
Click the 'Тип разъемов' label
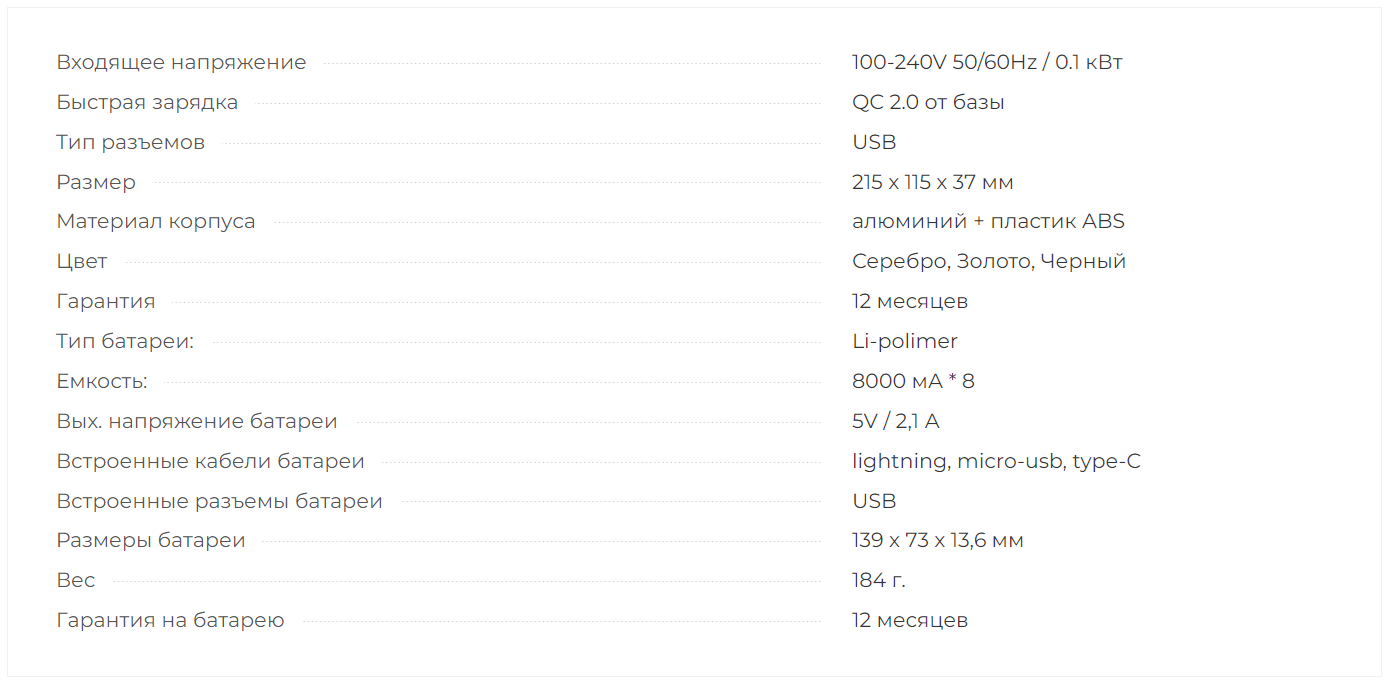click(x=130, y=142)
